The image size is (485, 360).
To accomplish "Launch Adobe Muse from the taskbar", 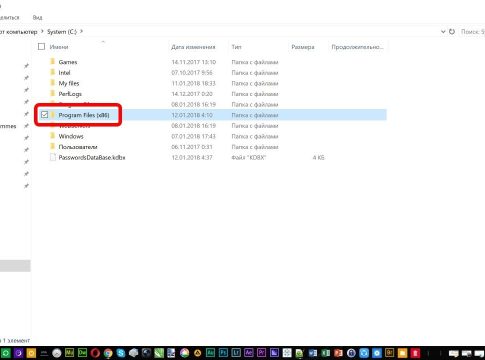I will pos(69,353).
